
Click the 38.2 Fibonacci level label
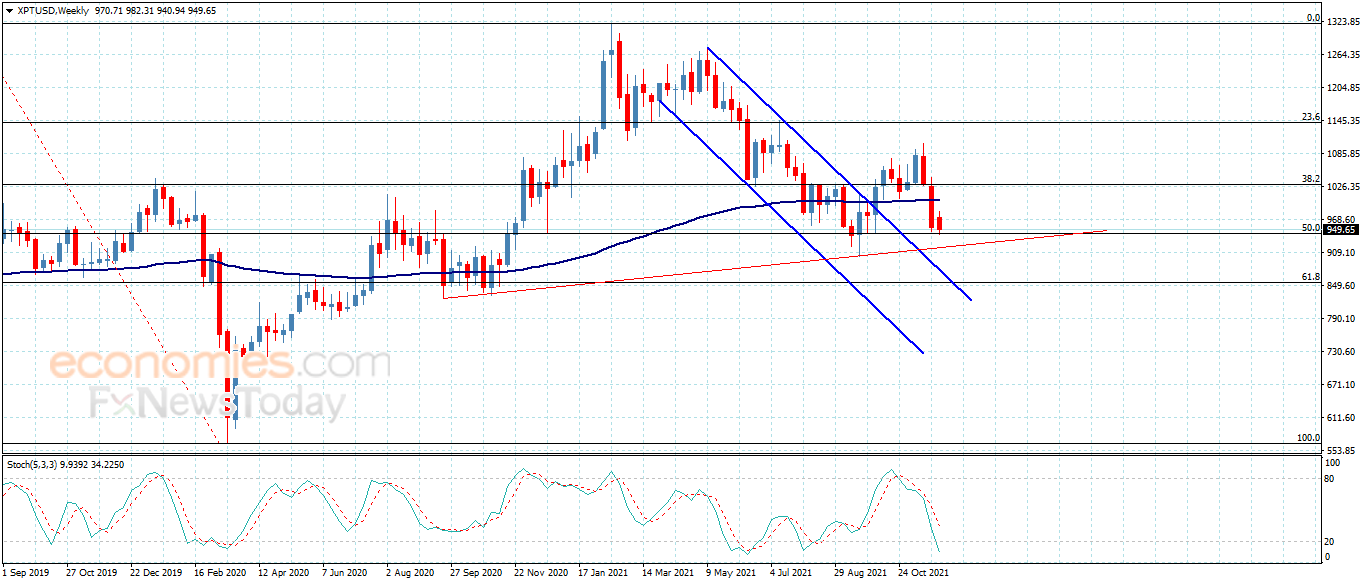click(x=1311, y=179)
